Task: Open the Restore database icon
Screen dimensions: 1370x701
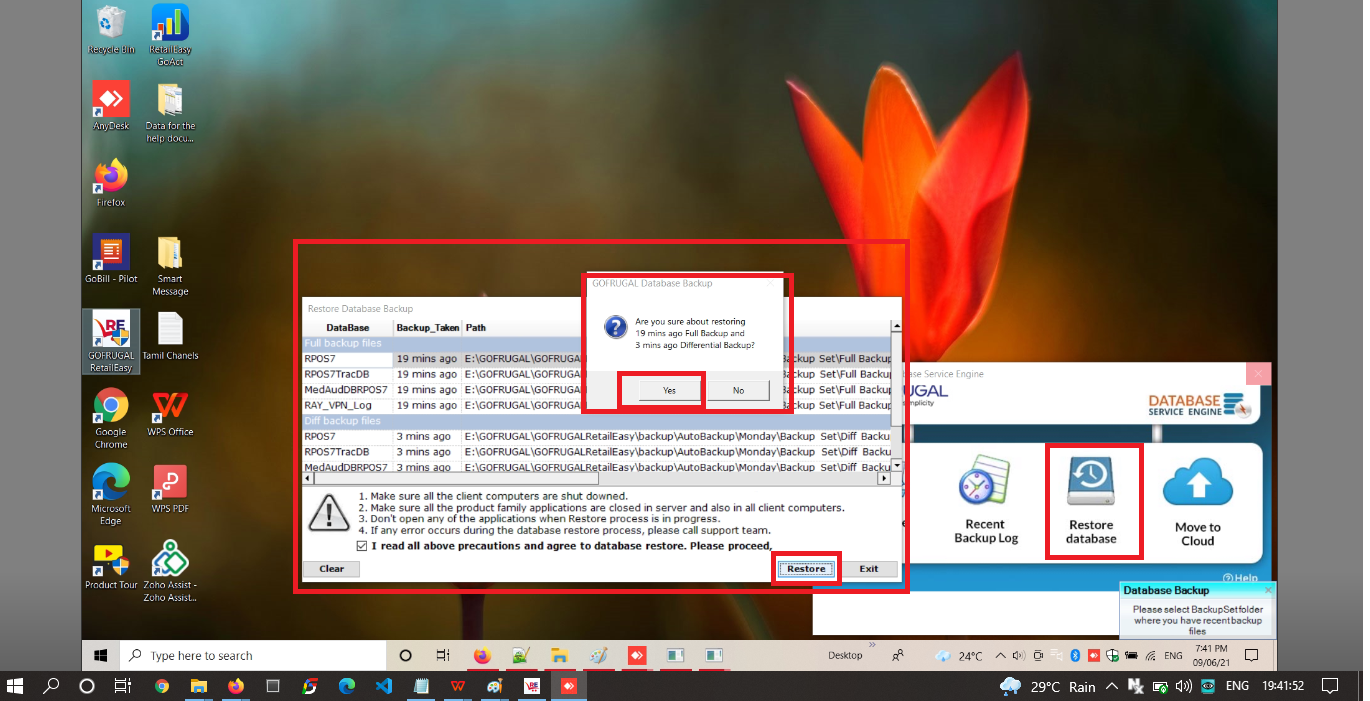Action: pos(1091,502)
